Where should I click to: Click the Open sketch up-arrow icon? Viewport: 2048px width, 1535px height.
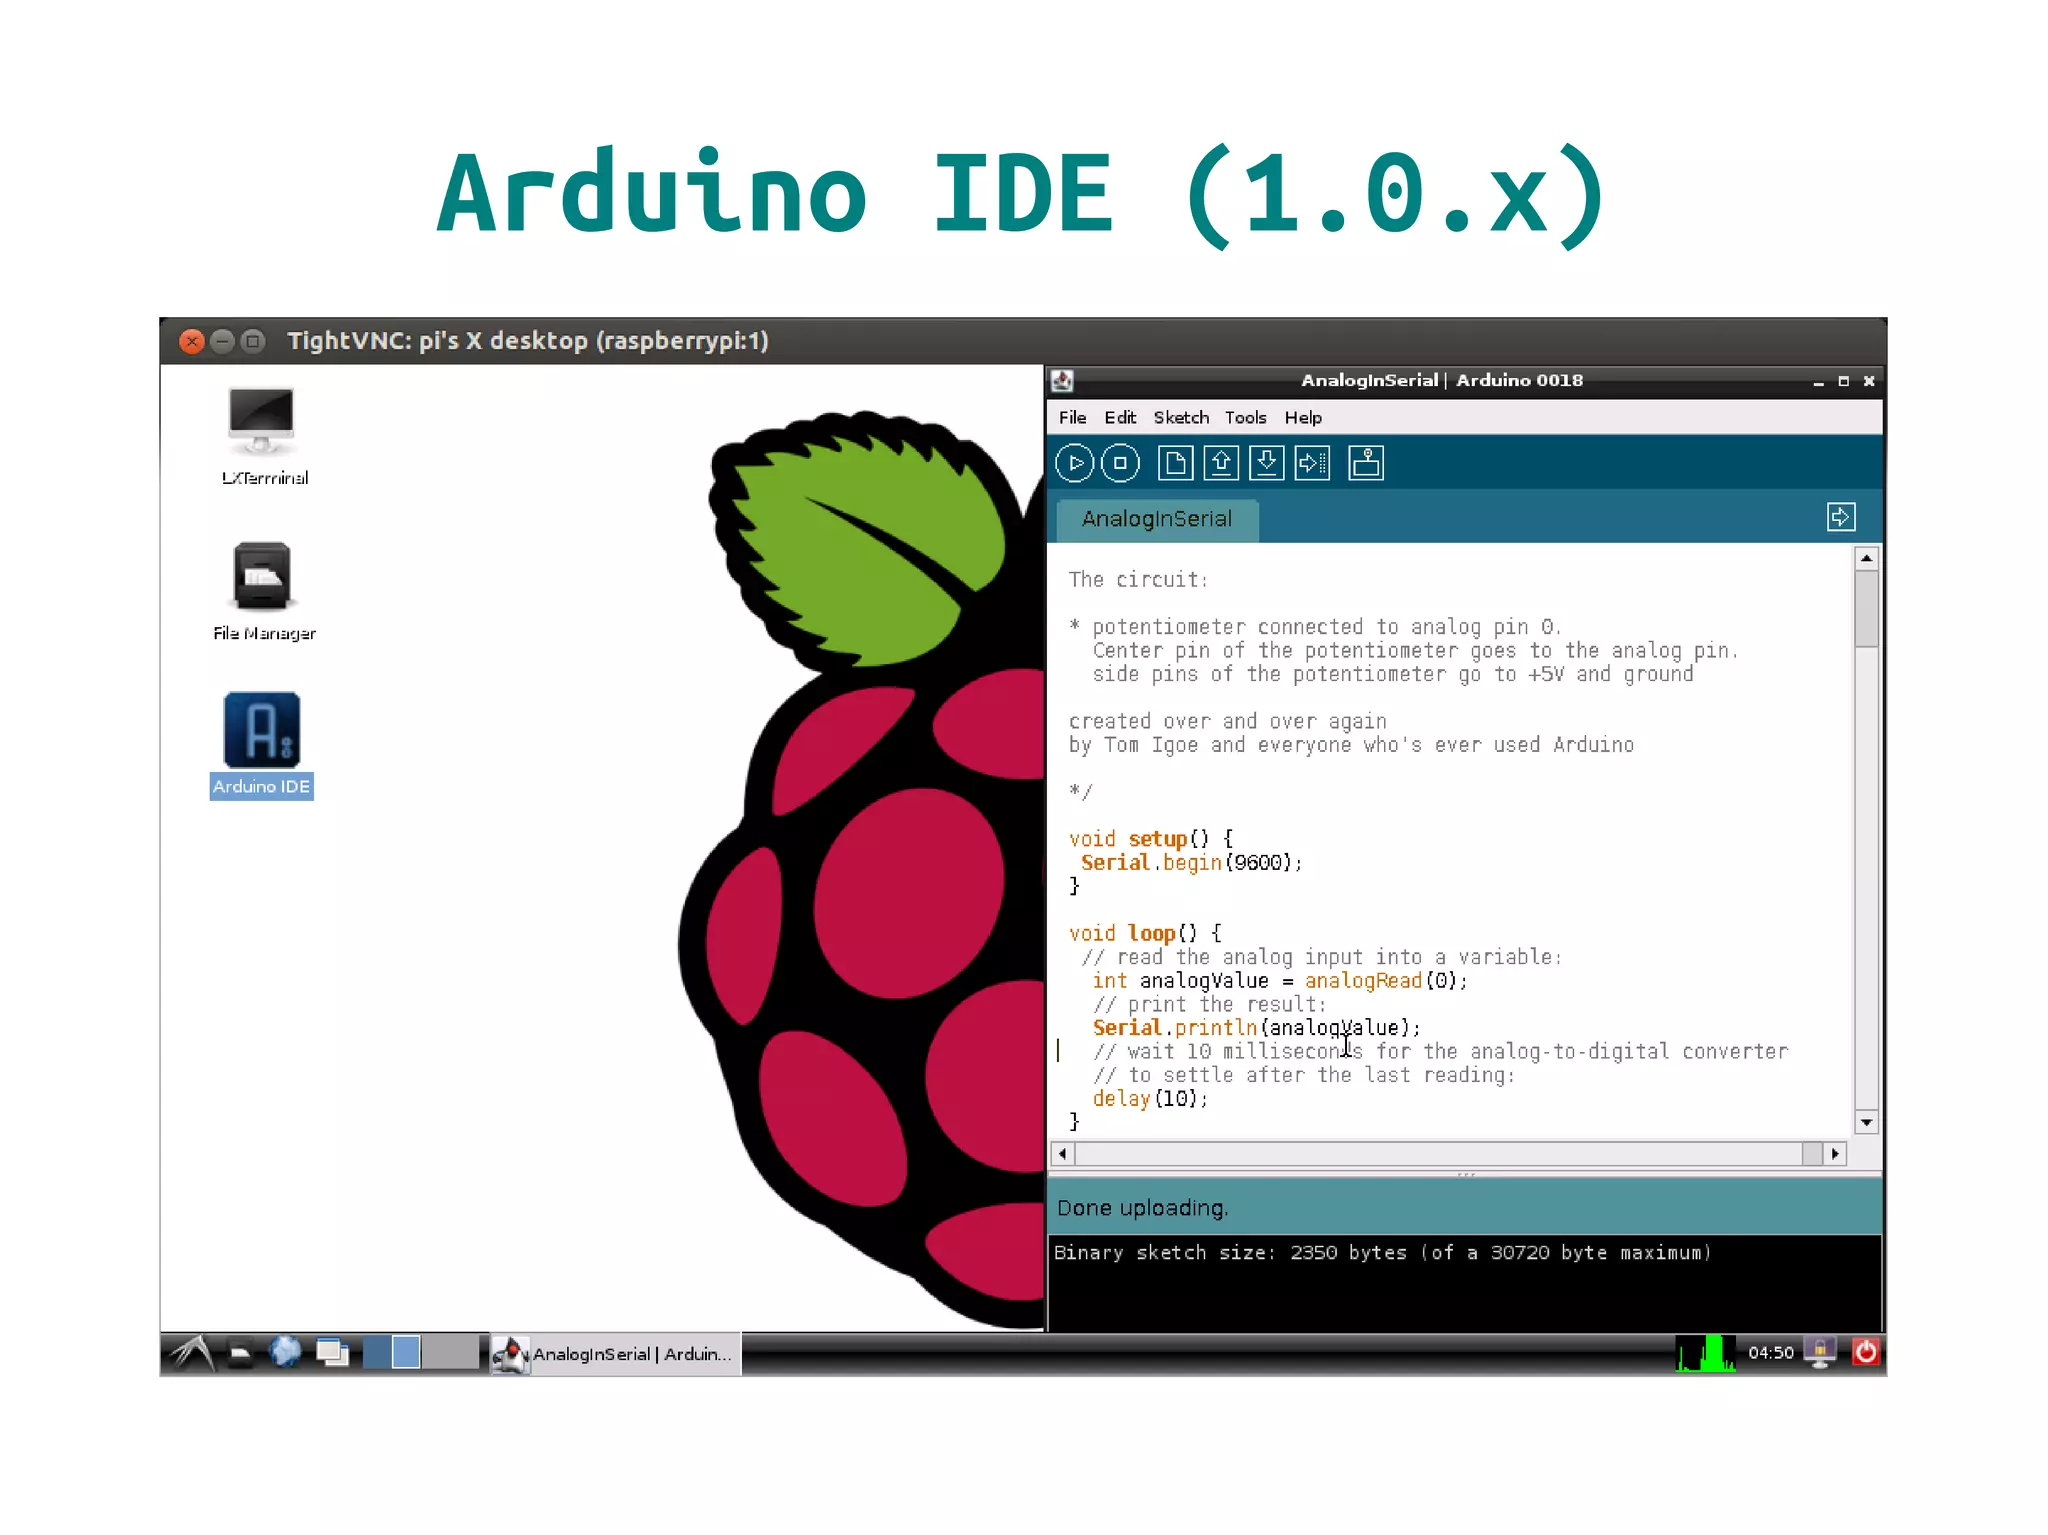(1221, 463)
